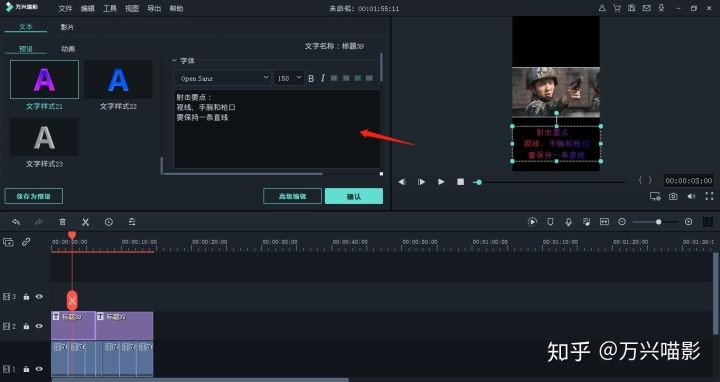Open preview quality display settings icon
Screen dimensions: 720x382
click(x=655, y=197)
